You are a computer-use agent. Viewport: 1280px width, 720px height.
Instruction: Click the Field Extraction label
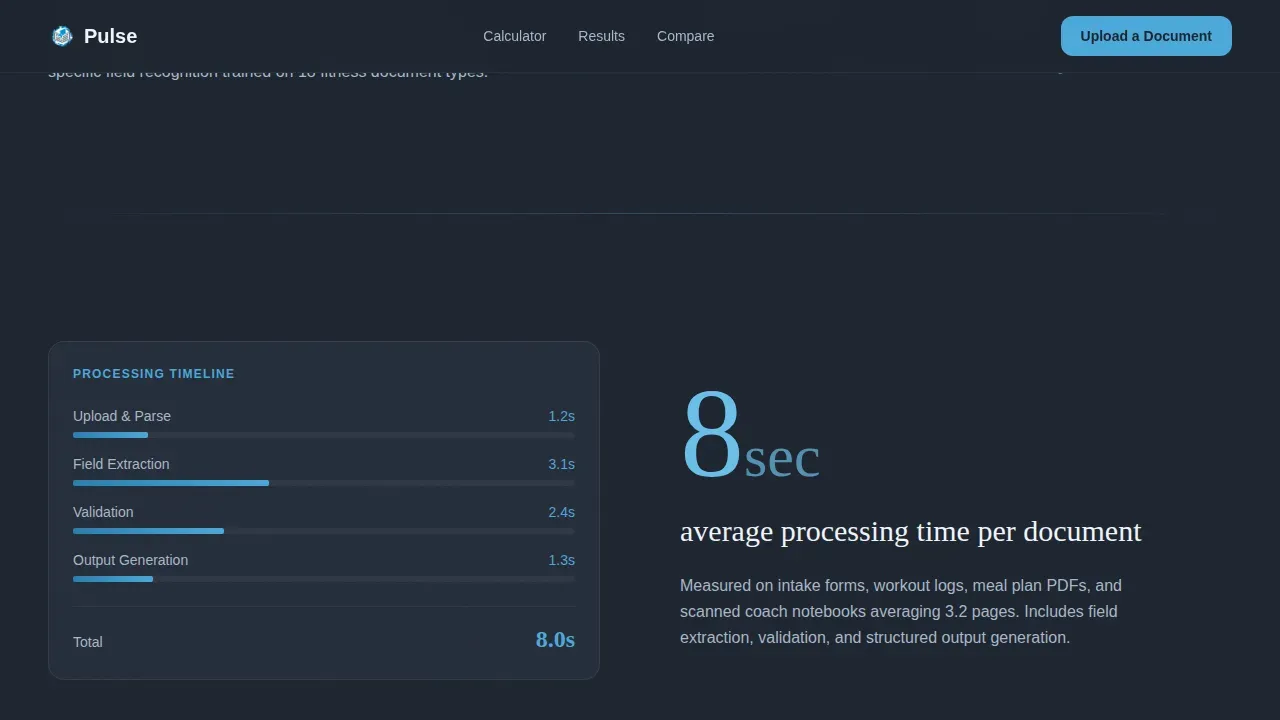pyautogui.click(x=121, y=464)
